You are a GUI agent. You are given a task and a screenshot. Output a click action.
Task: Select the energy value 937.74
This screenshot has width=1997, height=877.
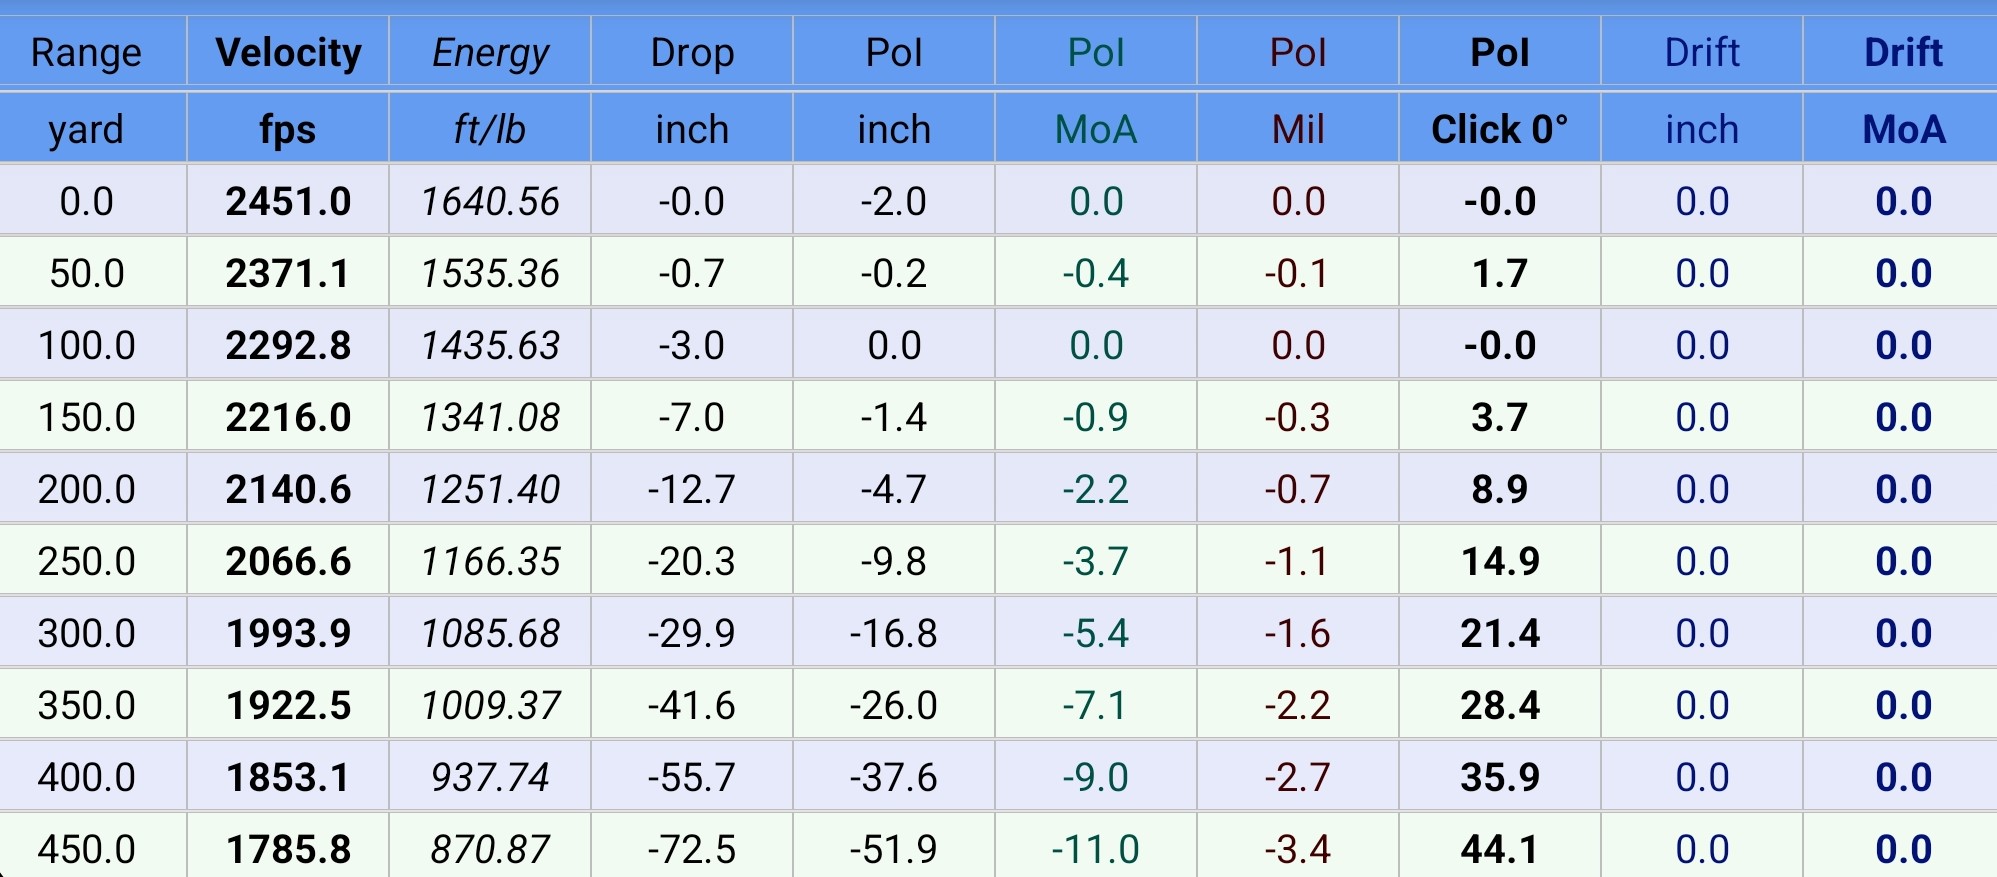pyautogui.click(x=490, y=777)
